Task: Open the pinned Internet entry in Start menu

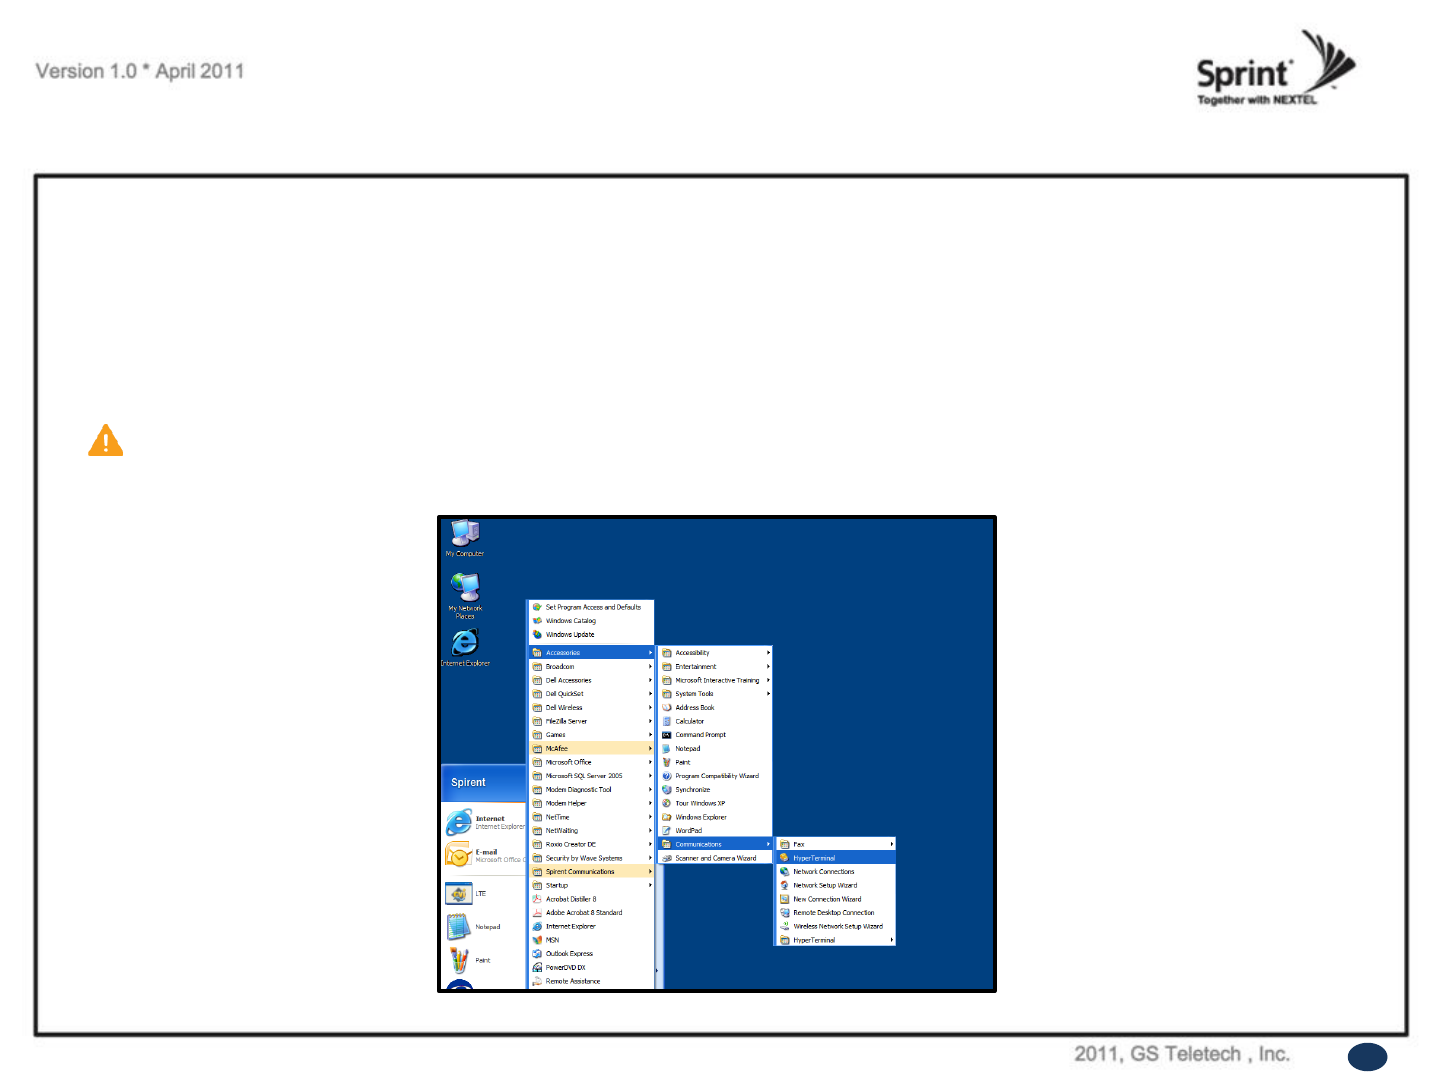Action: point(485,822)
